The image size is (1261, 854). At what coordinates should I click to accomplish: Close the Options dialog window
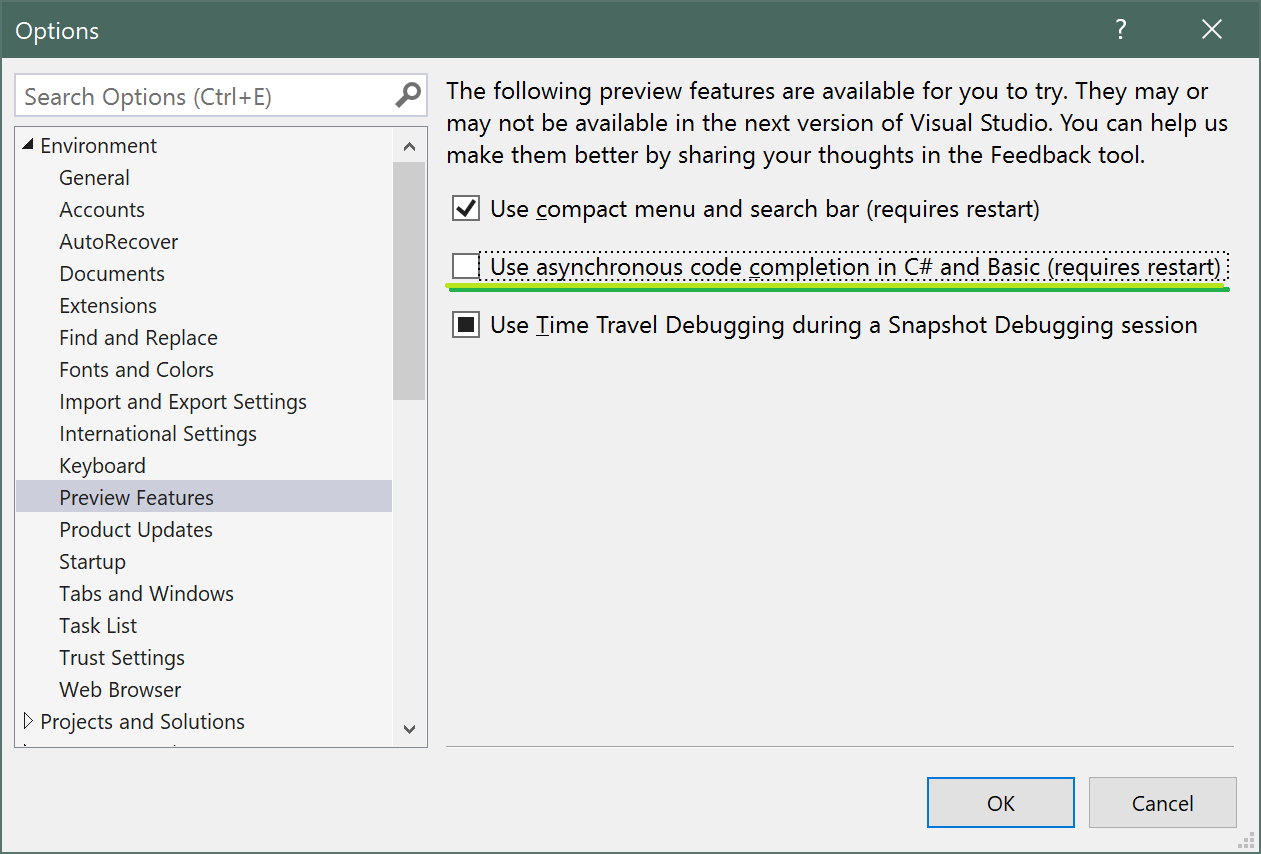1212,30
